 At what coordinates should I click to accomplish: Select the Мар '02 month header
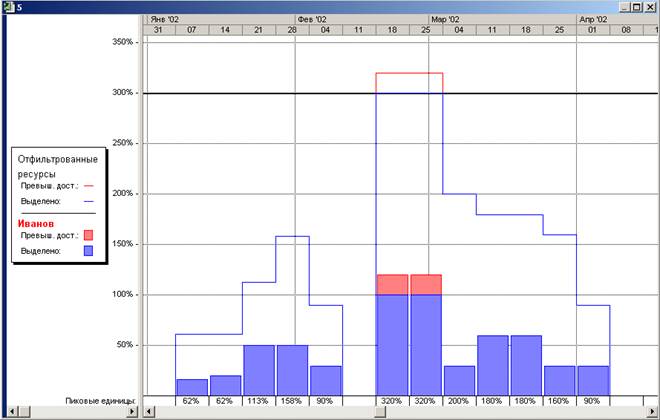[x=503, y=19]
